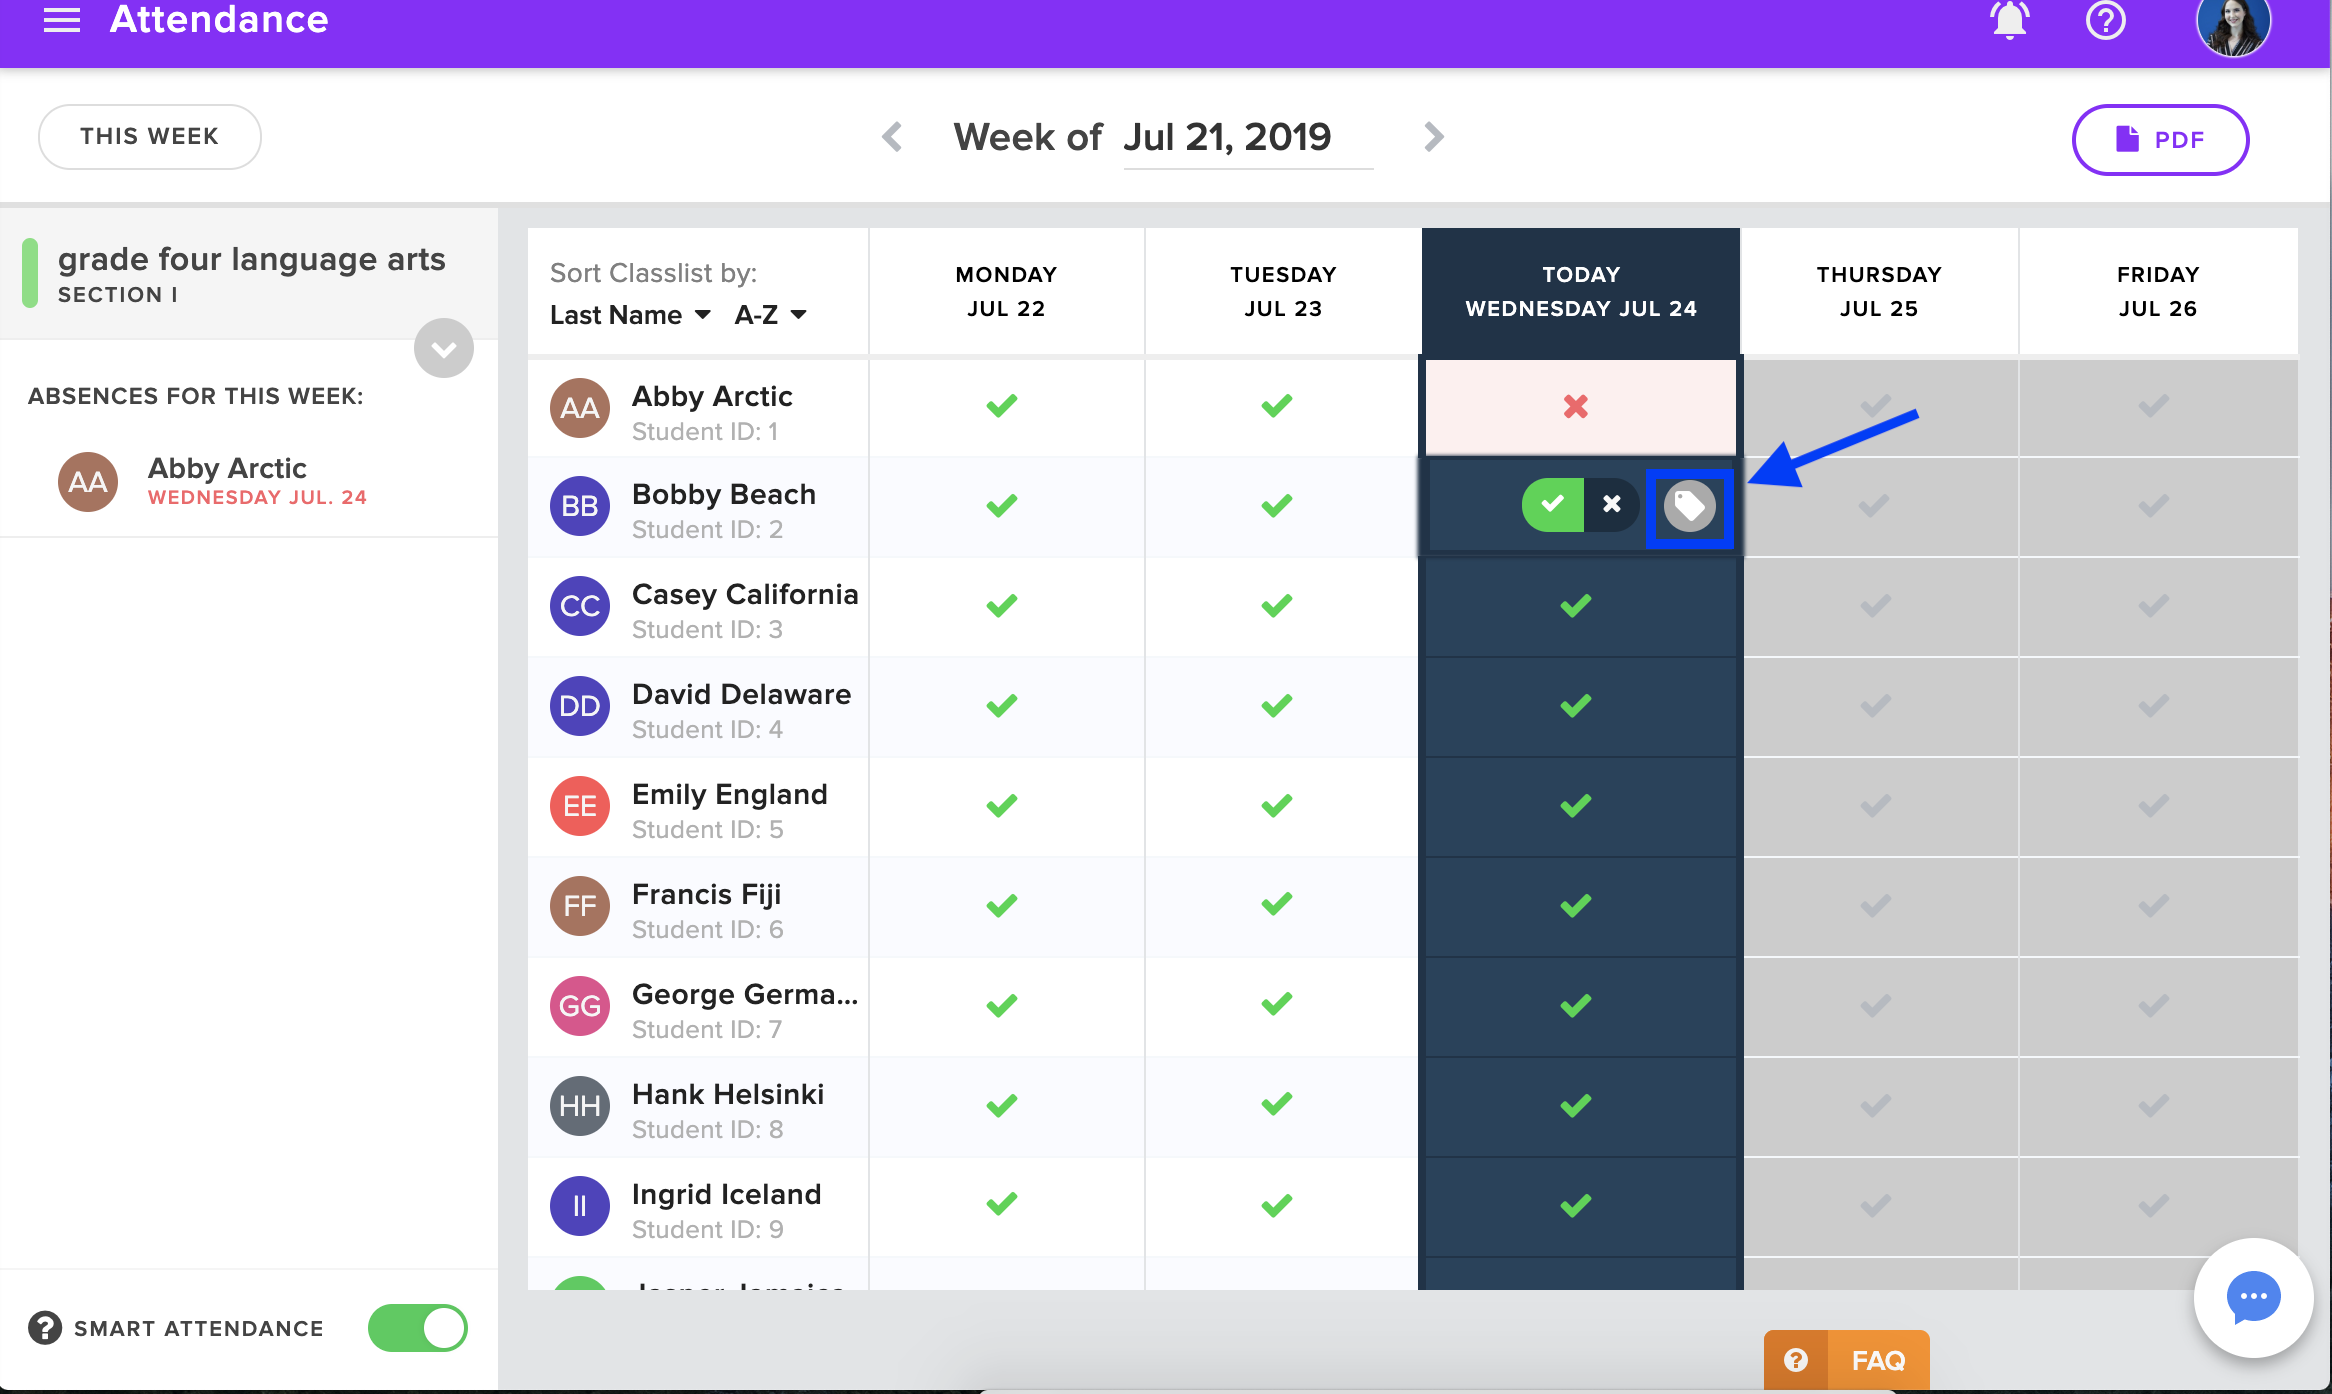Click the tag icon for Bobby Beach
This screenshot has width=2332, height=1394.
(x=1689, y=506)
